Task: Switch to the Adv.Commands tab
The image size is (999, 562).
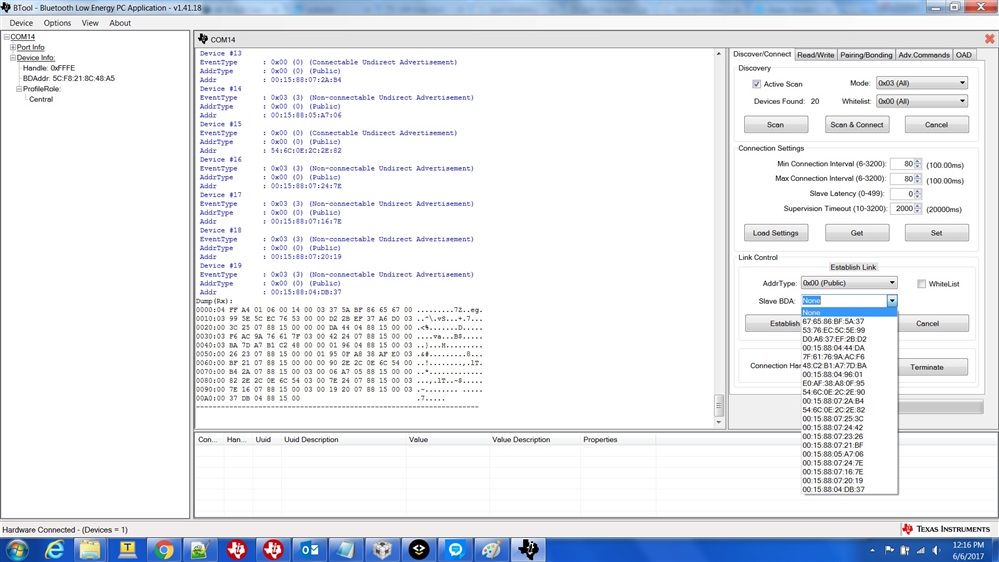Action: click(x=924, y=55)
